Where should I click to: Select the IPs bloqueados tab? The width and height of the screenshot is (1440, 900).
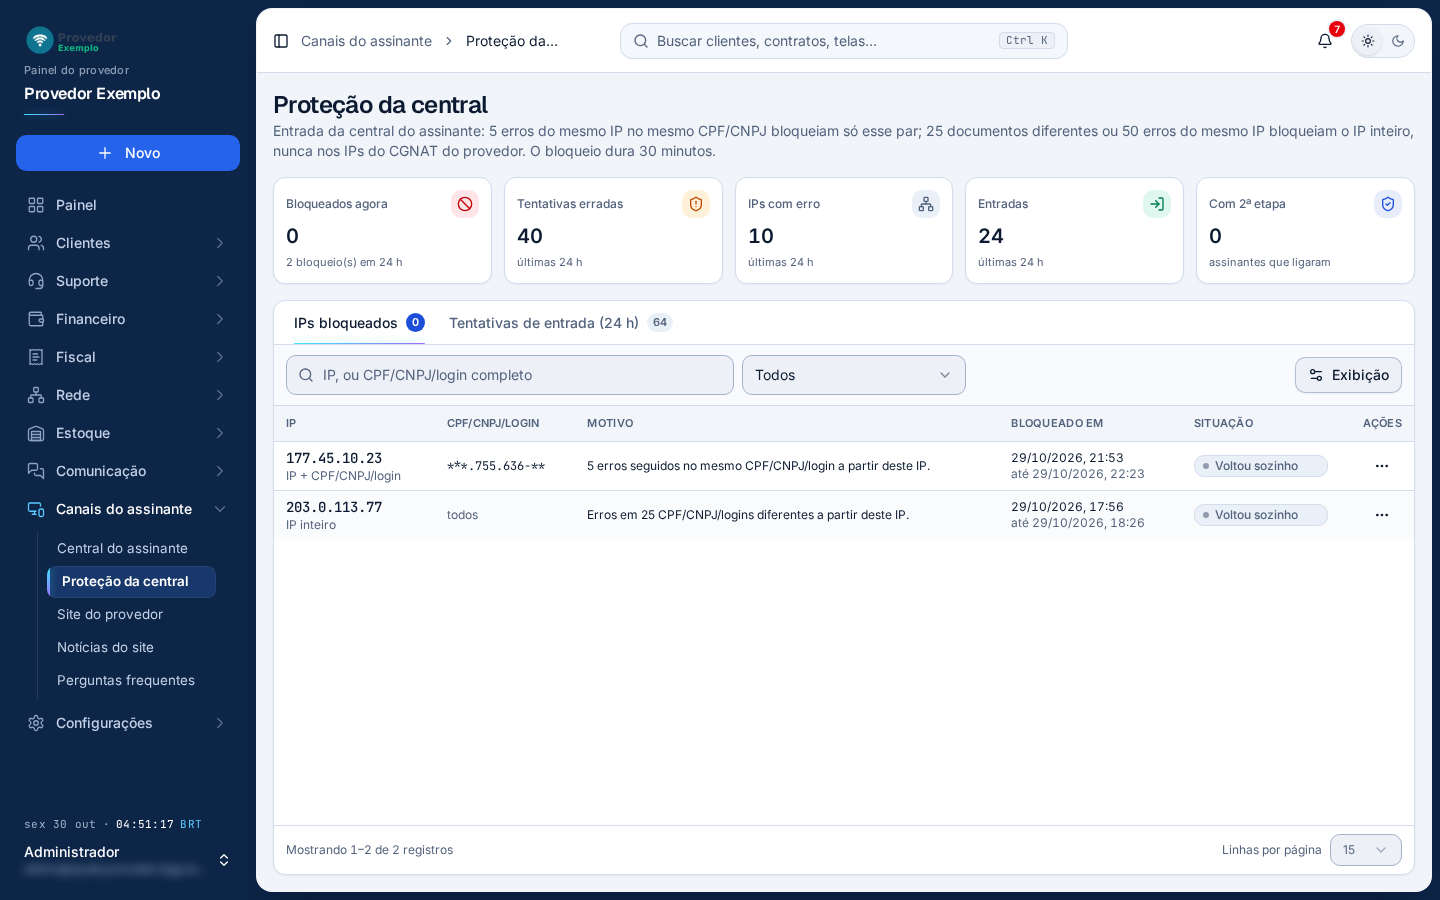coord(359,323)
